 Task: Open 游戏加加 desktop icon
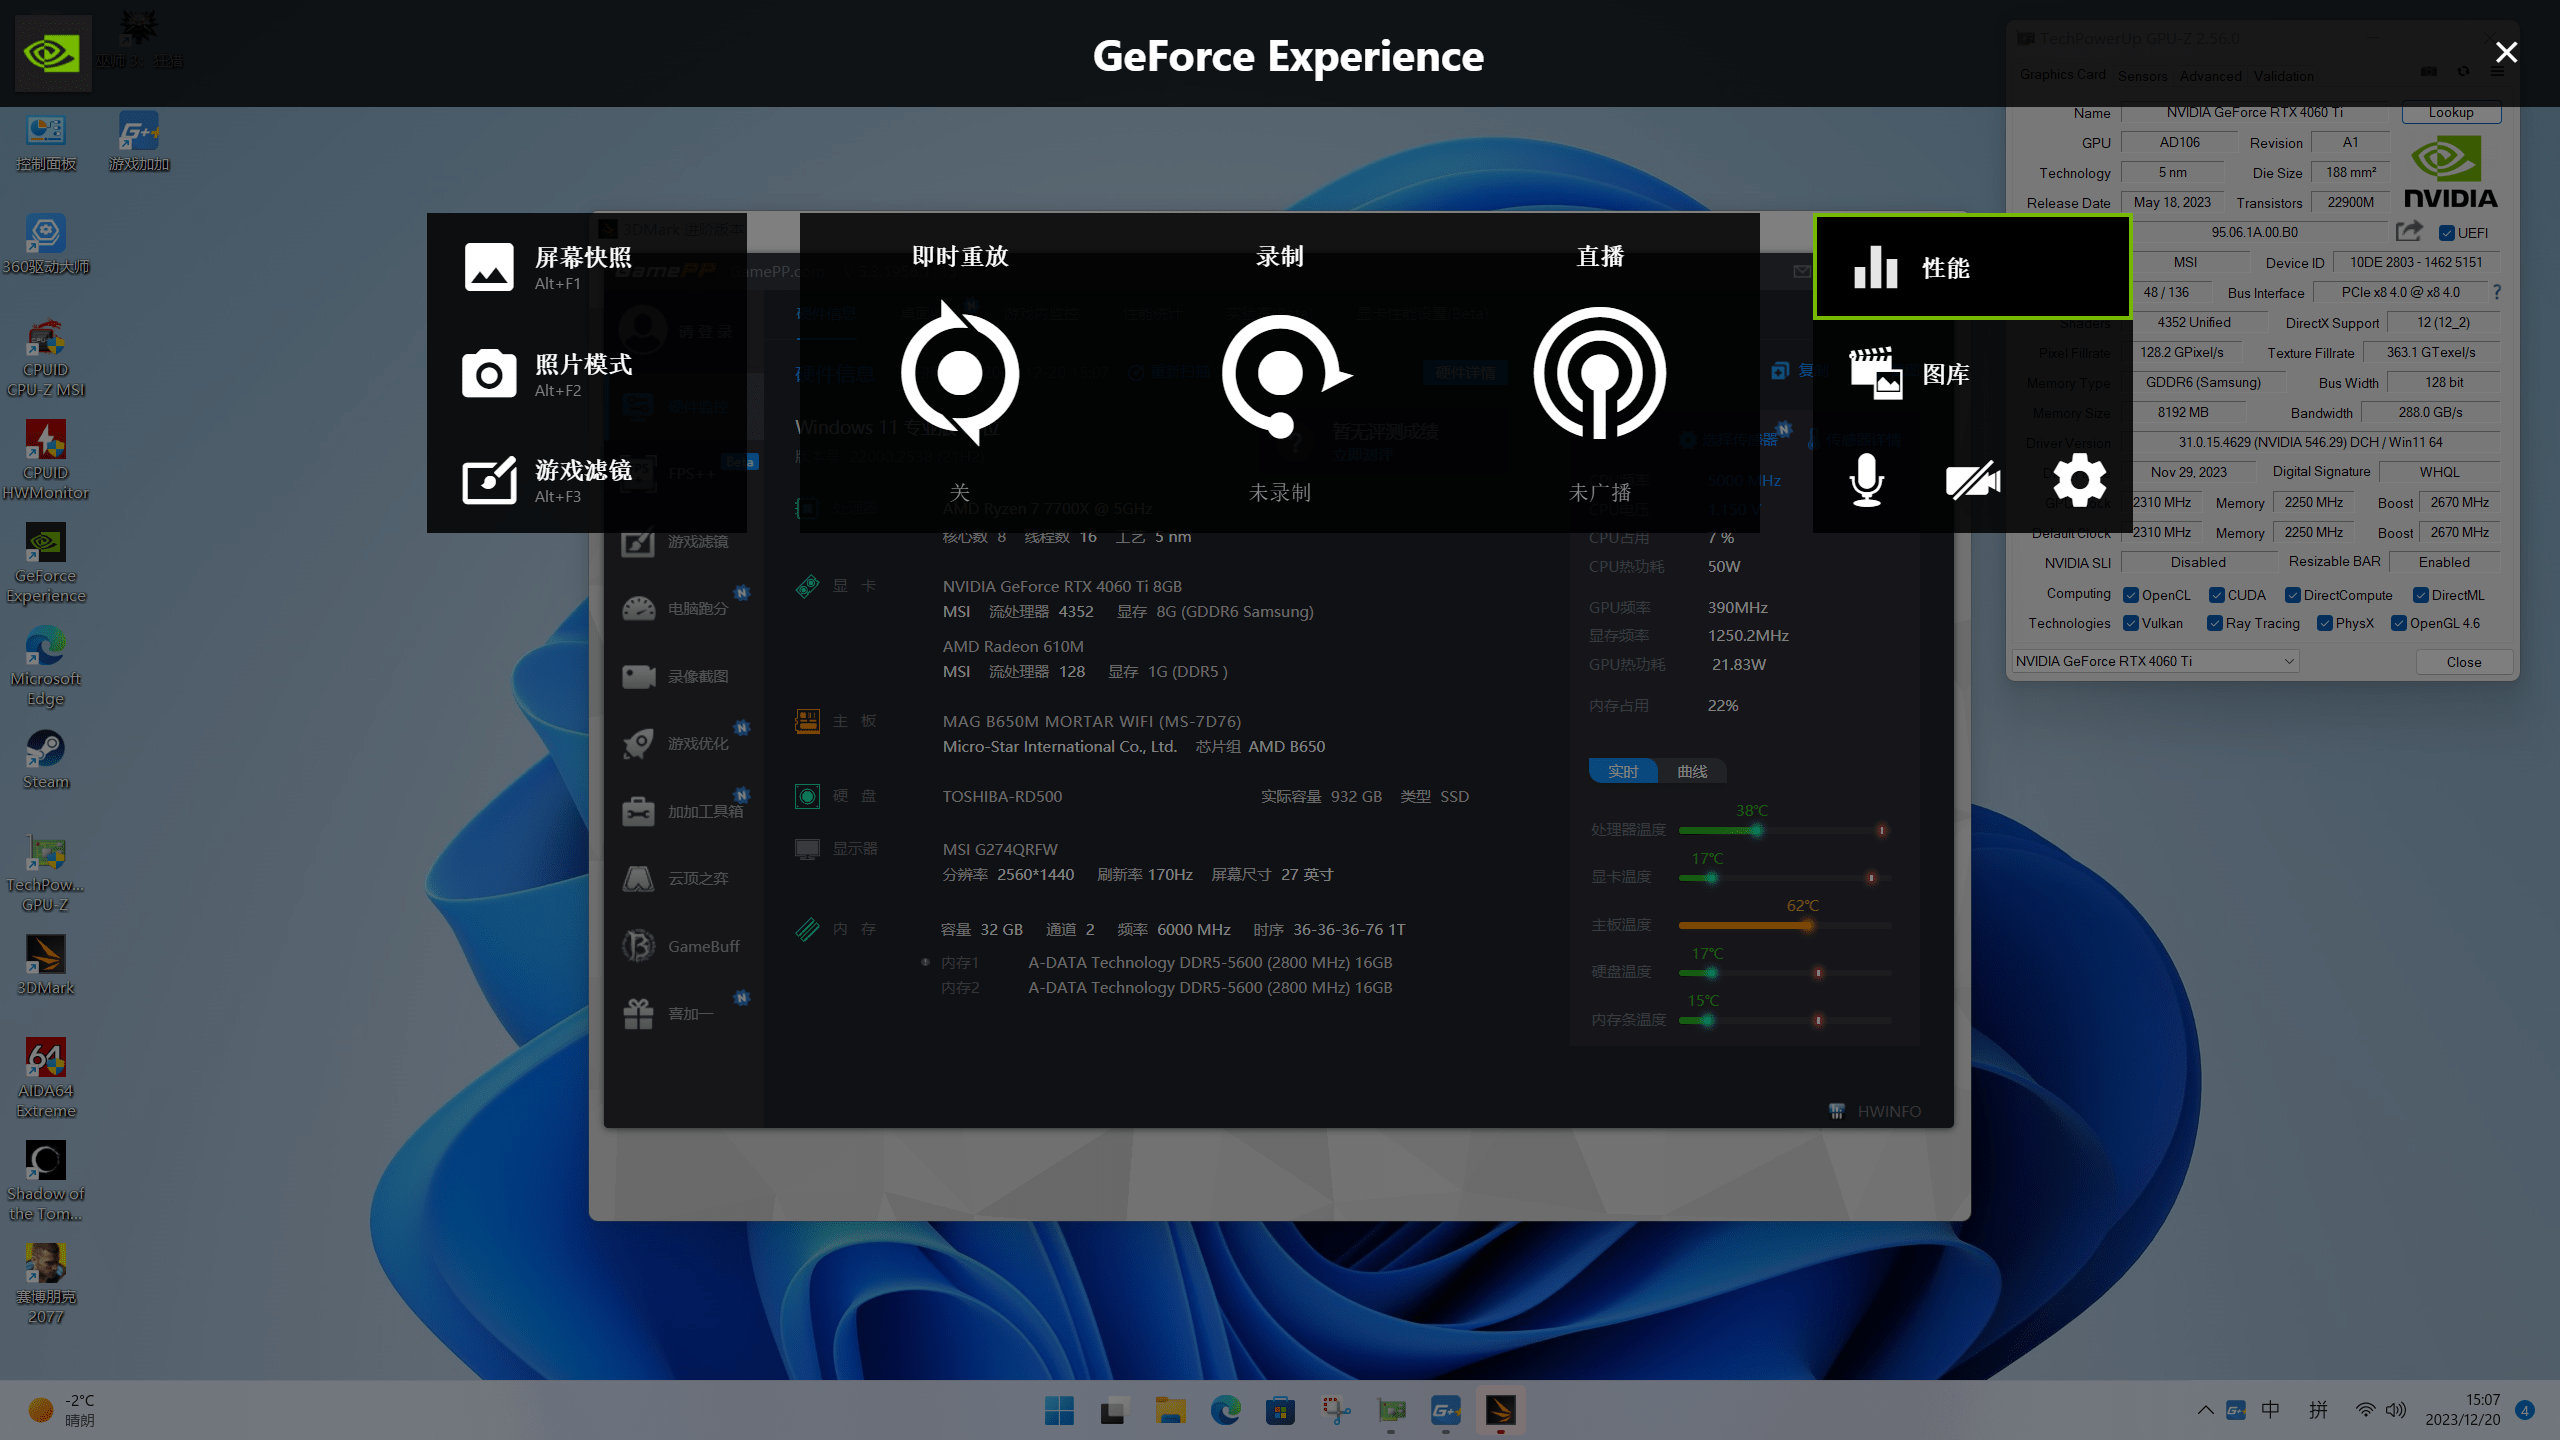click(x=139, y=143)
